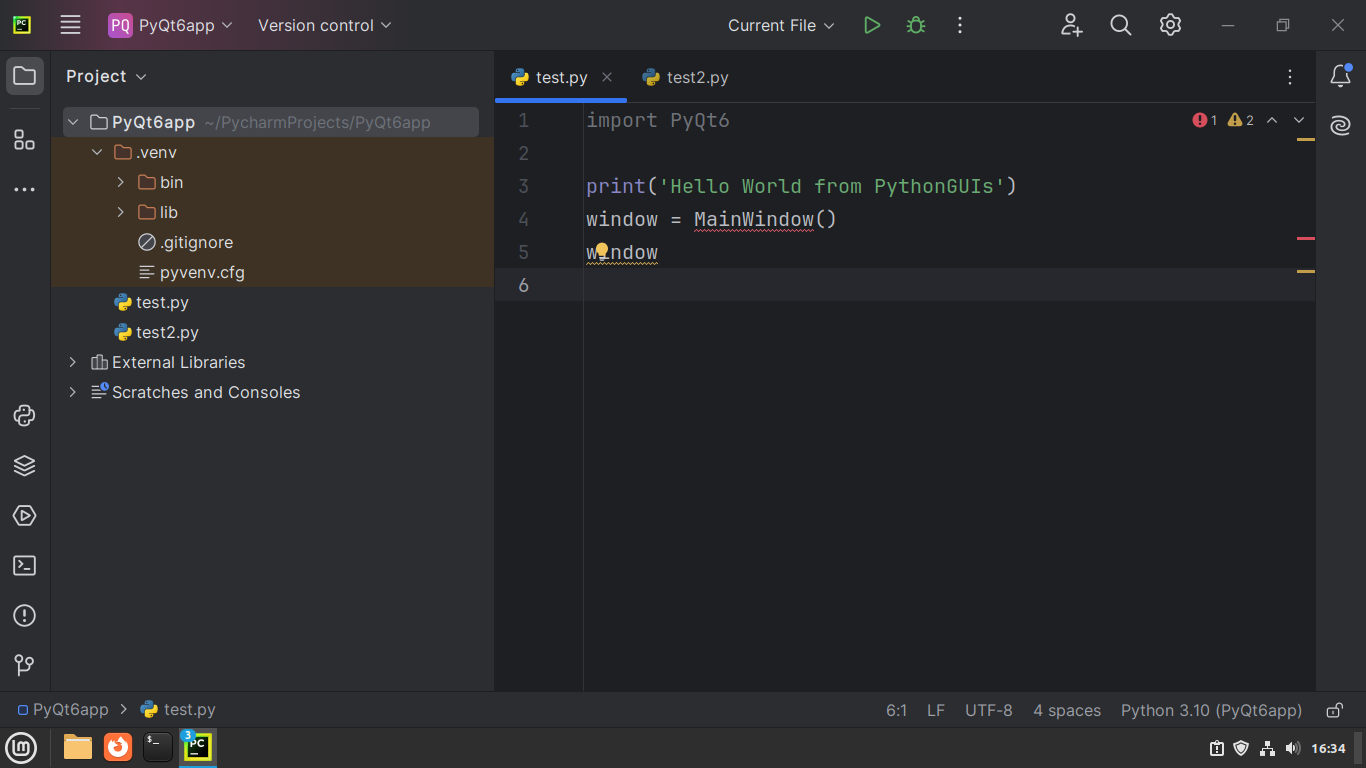Open Terminal from taskbar

click(158, 747)
